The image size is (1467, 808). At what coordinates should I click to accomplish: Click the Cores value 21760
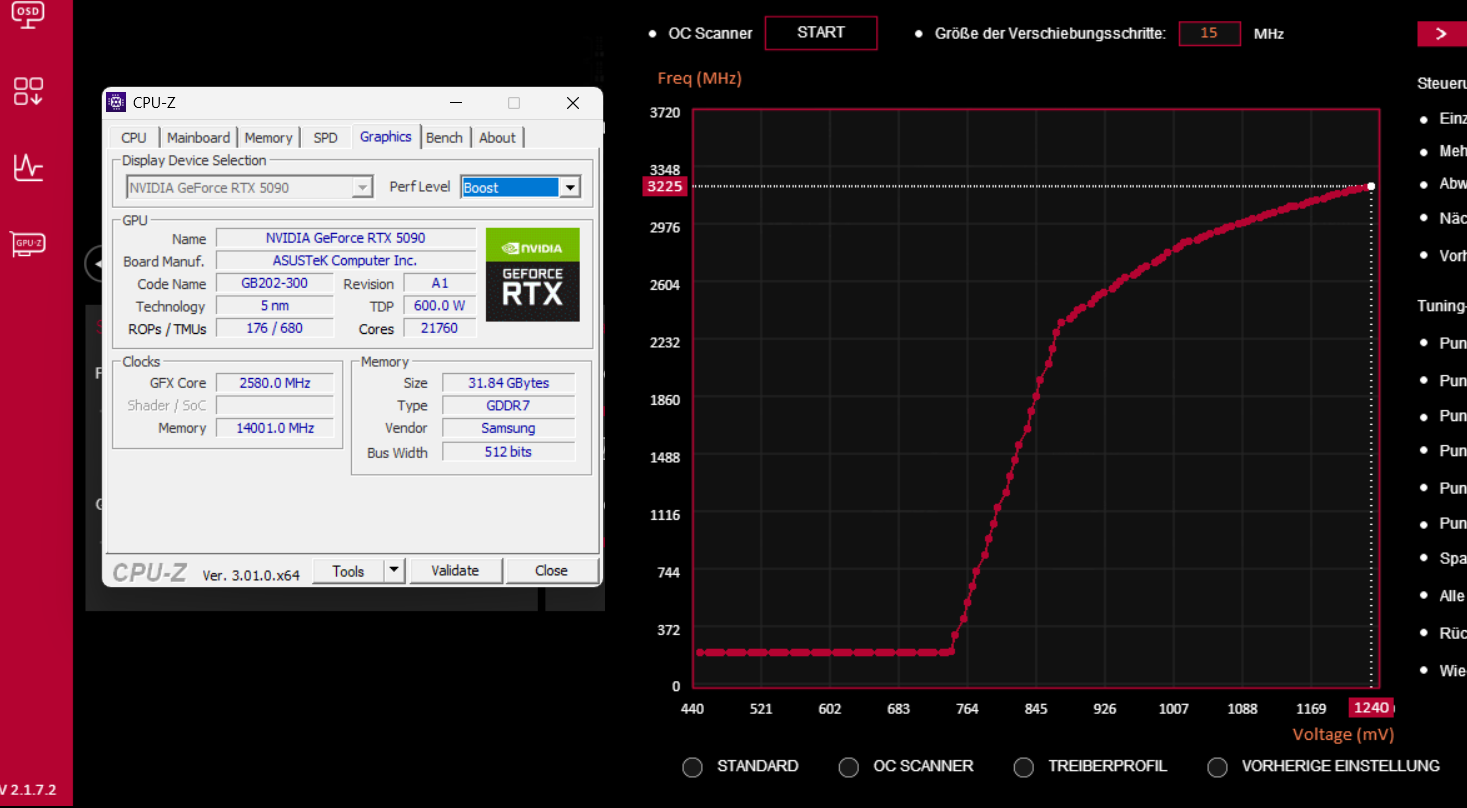(440, 328)
